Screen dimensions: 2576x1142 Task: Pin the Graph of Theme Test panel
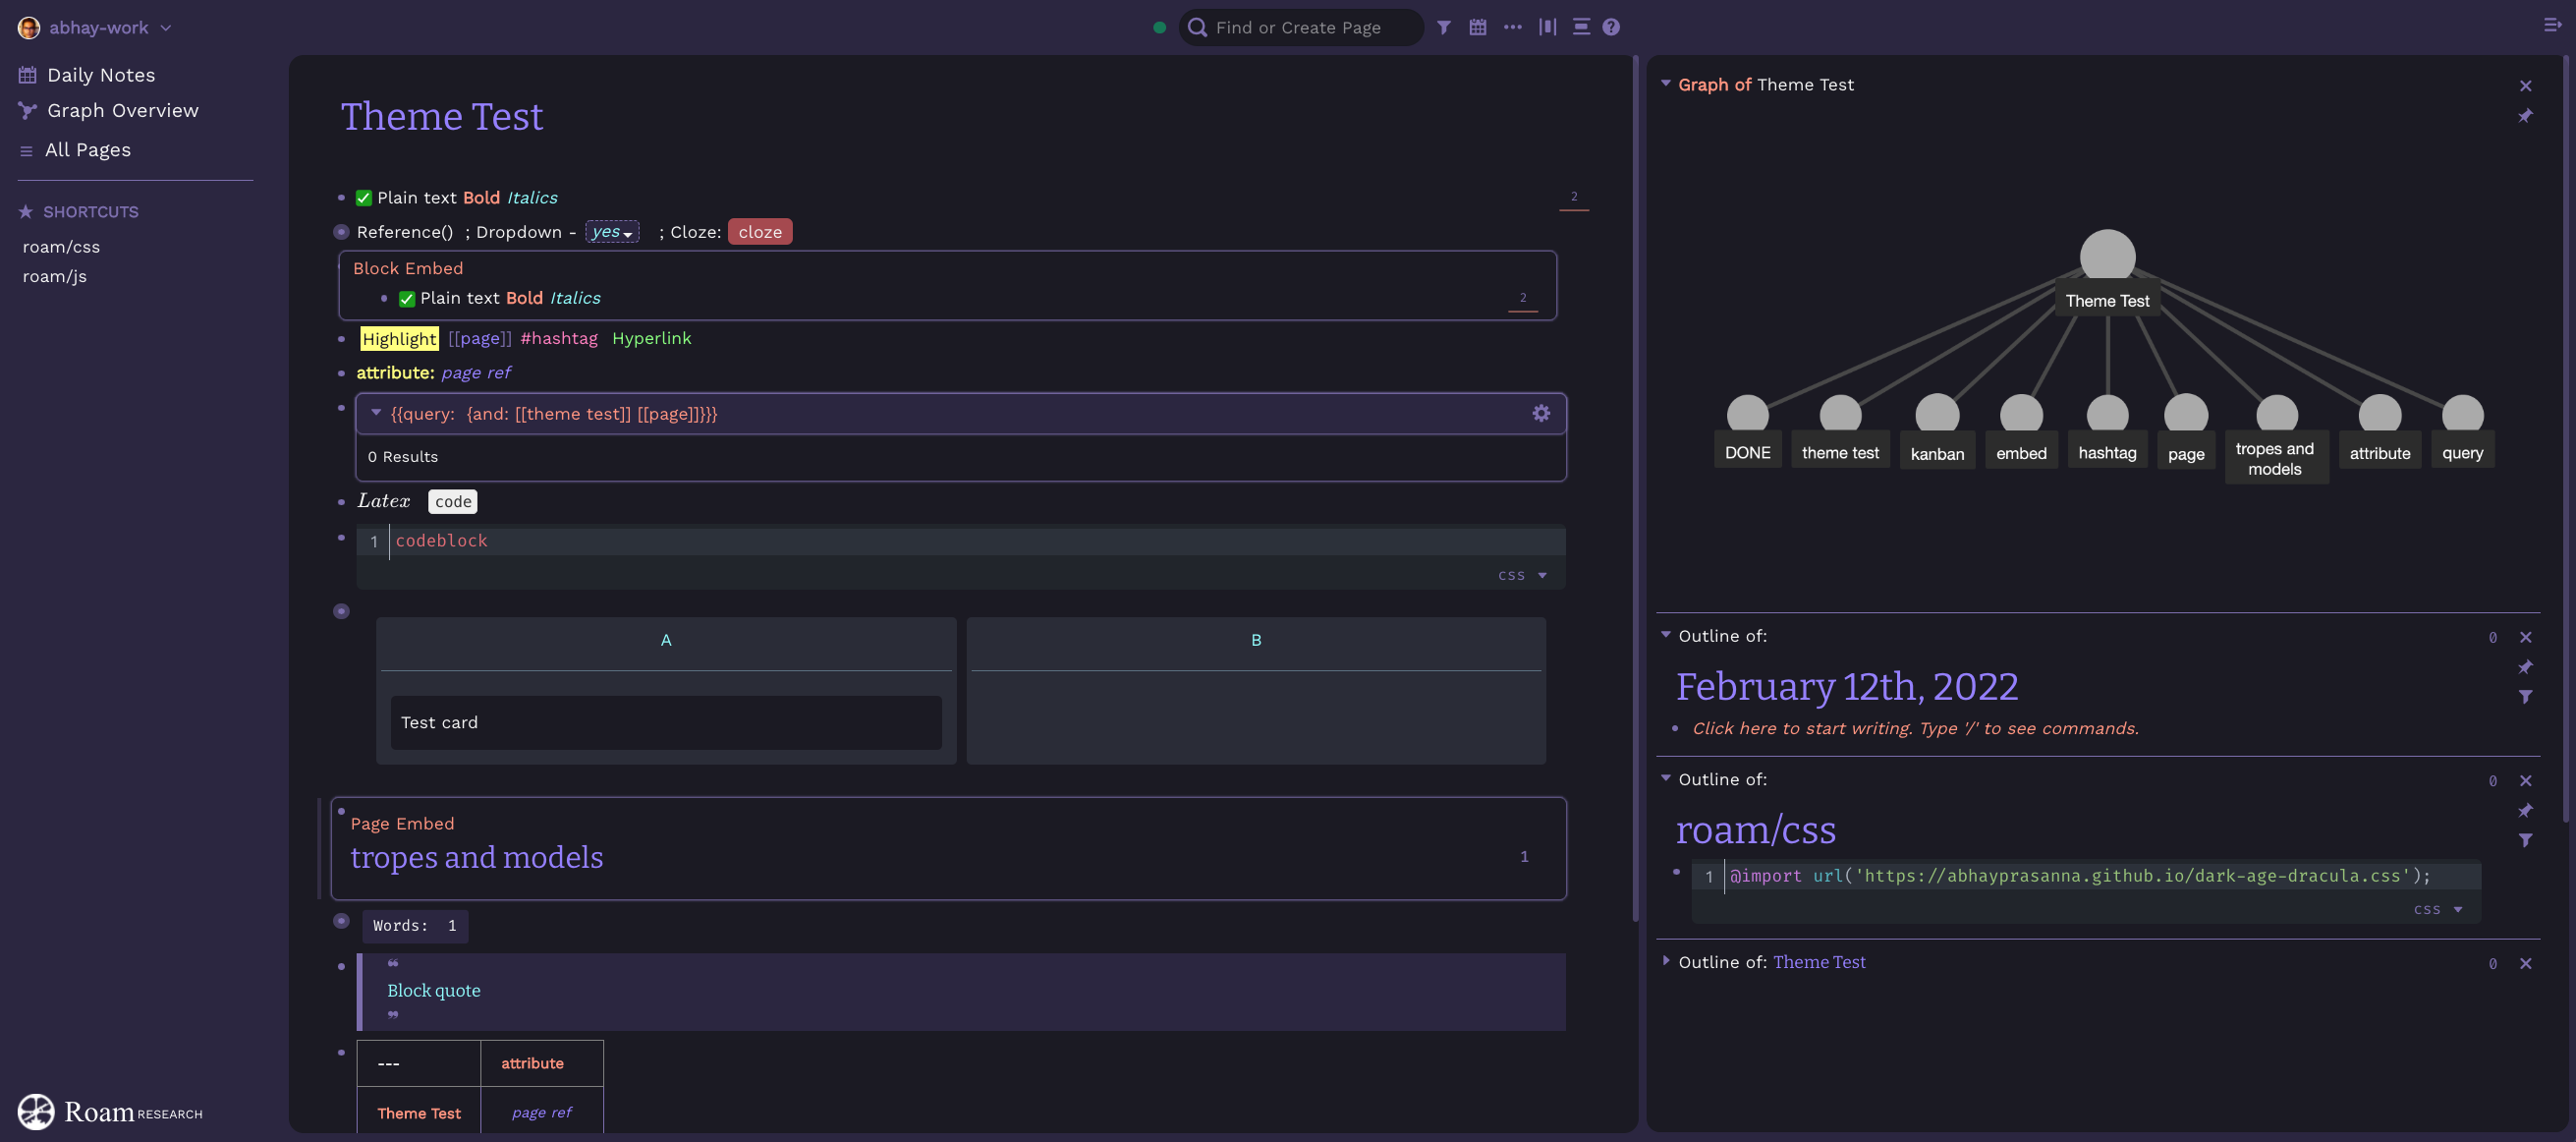point(2524,116)
